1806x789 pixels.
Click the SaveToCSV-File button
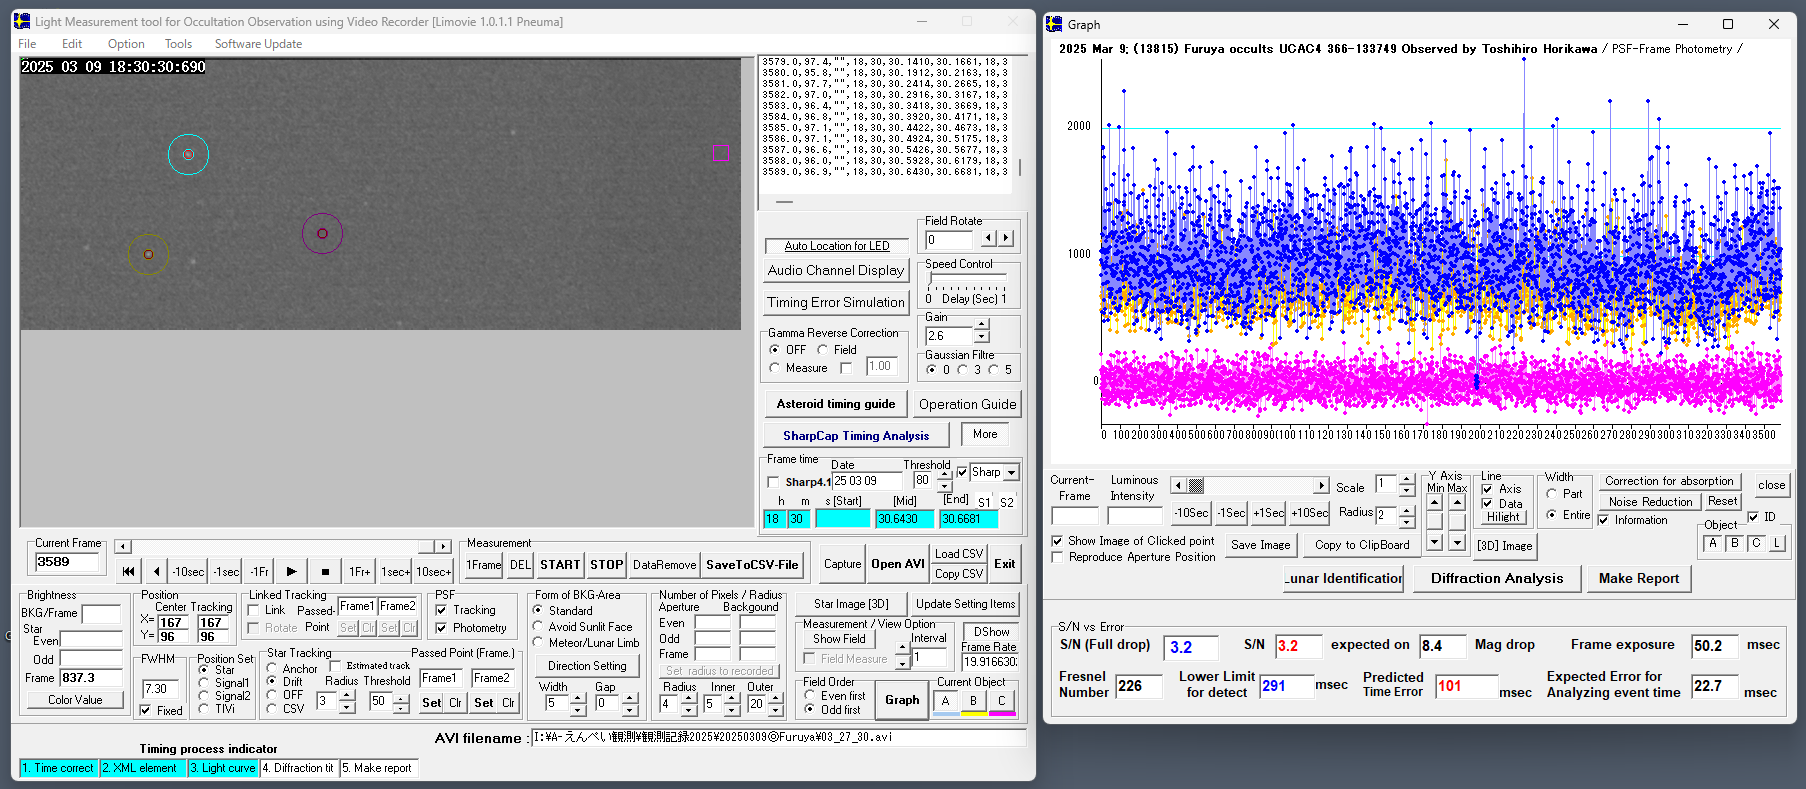[752, 565]
